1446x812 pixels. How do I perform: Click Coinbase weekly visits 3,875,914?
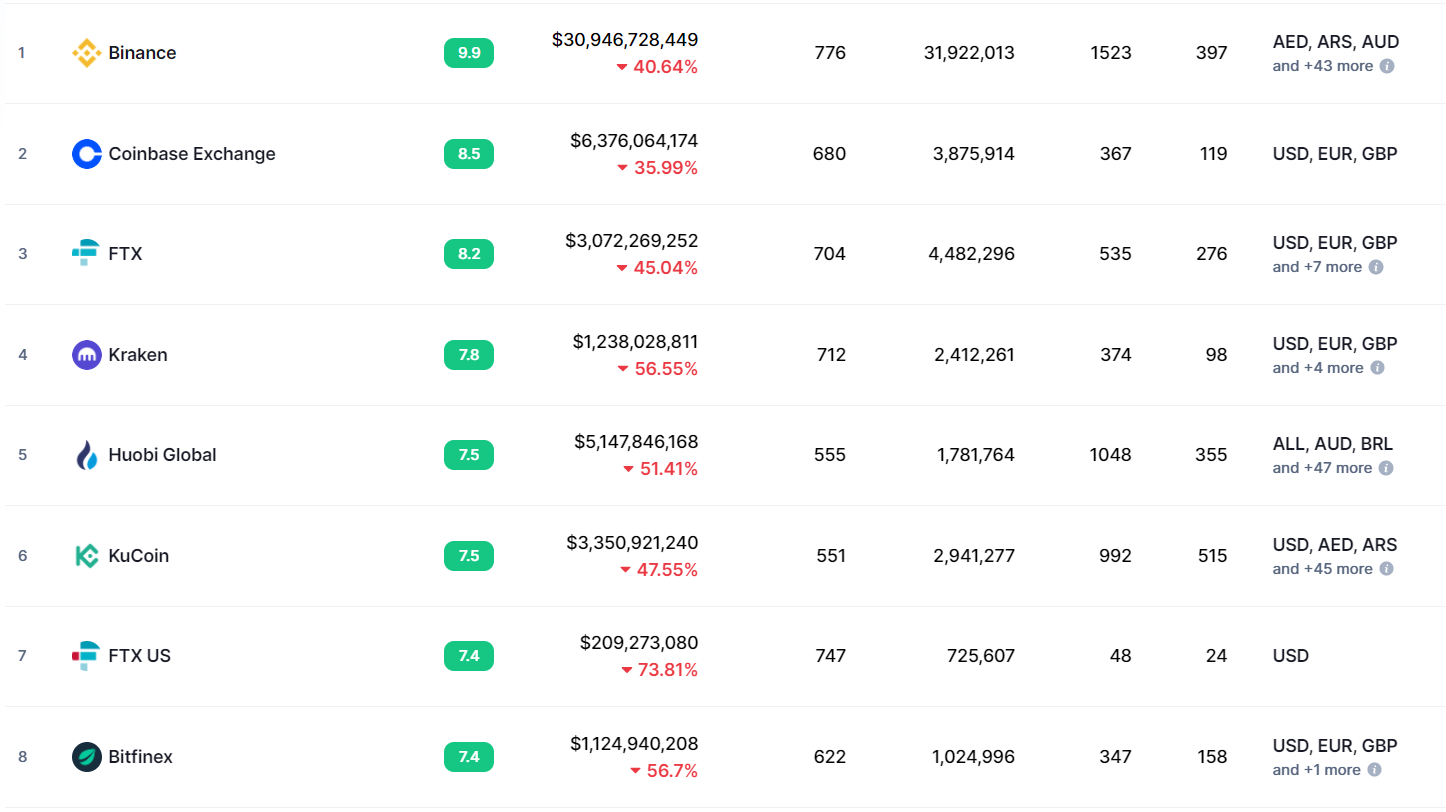(974, 154)
